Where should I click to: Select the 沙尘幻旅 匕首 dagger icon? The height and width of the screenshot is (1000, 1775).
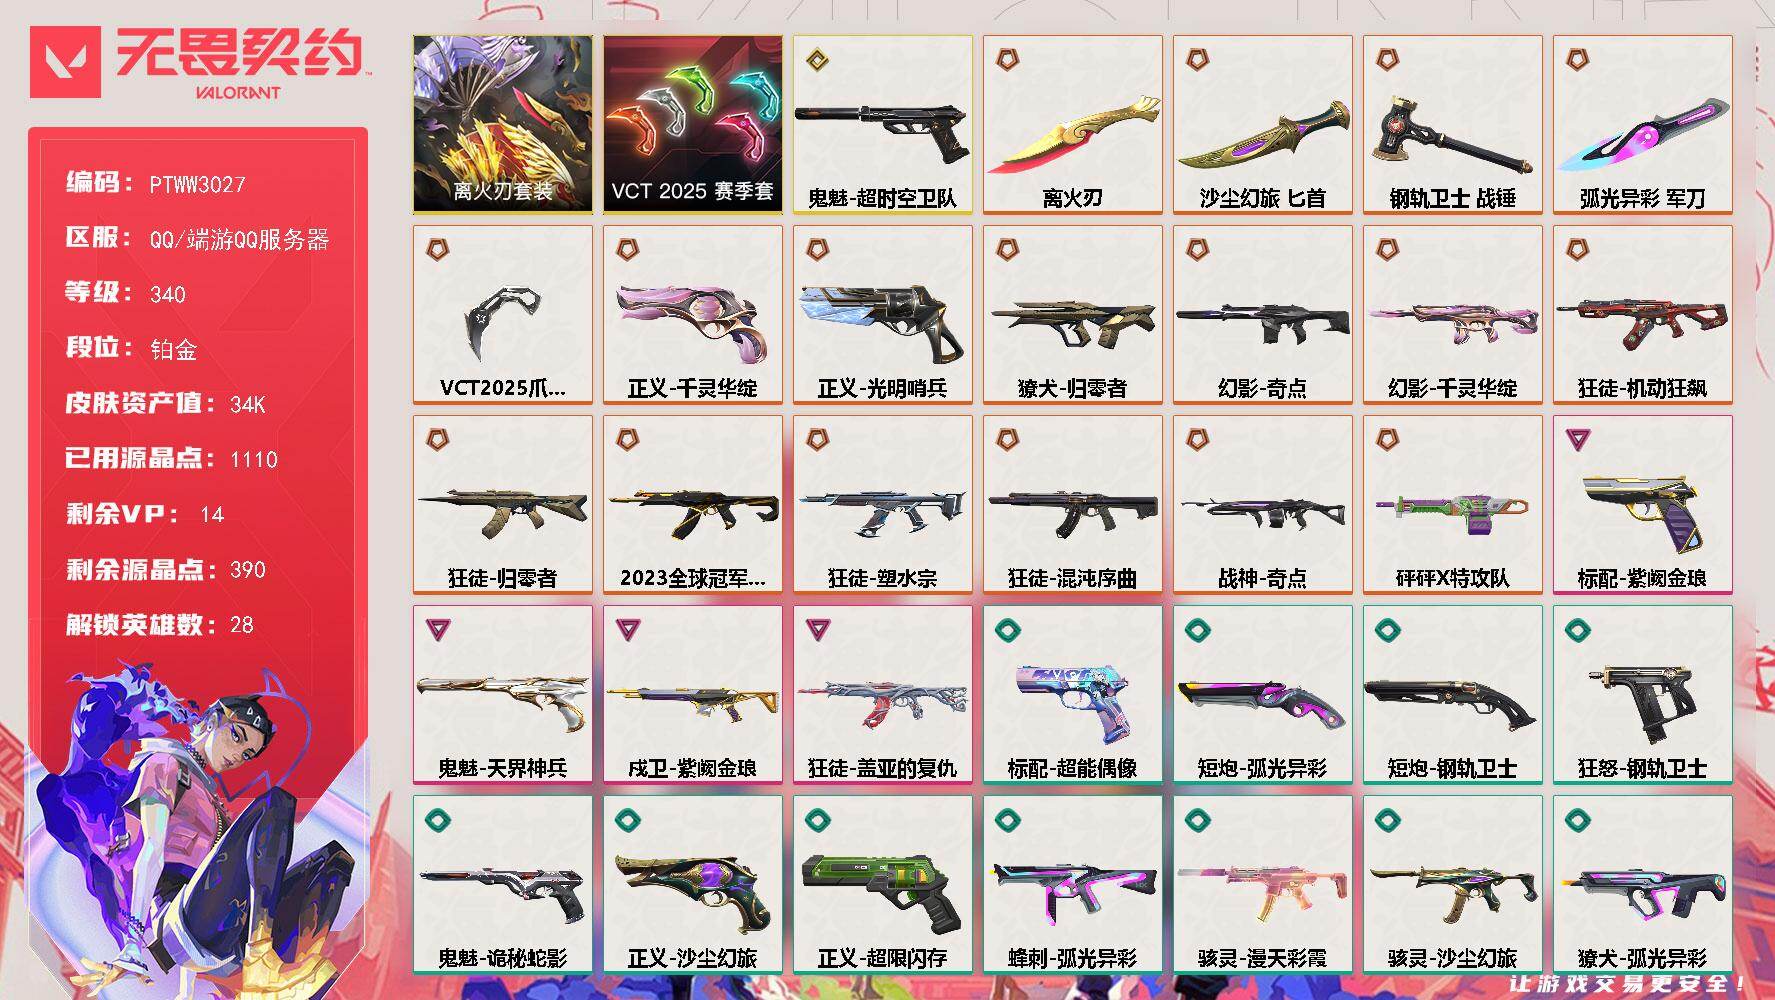coord(1262,133)
